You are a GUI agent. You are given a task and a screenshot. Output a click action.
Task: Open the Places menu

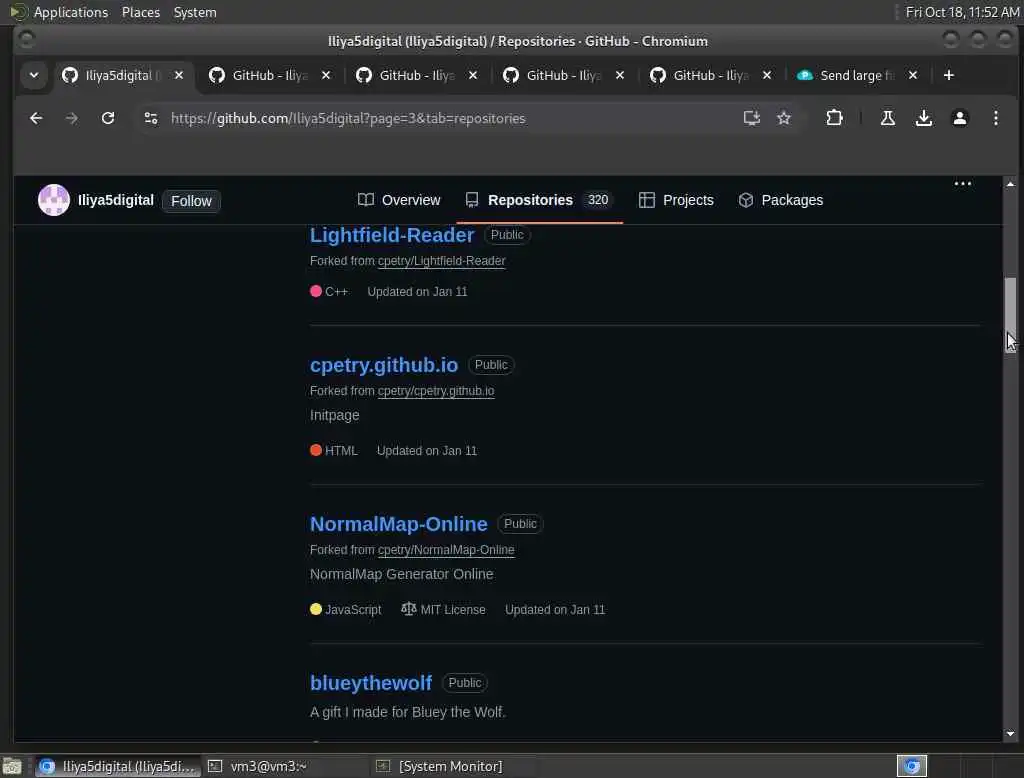point(140,12)
